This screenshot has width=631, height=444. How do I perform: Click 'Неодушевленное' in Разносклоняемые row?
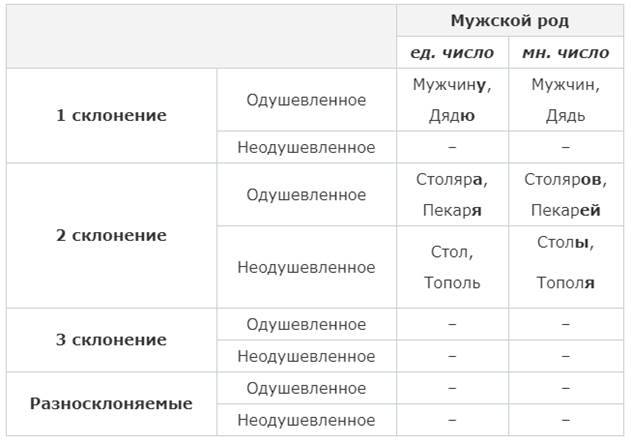coord(306,420)
